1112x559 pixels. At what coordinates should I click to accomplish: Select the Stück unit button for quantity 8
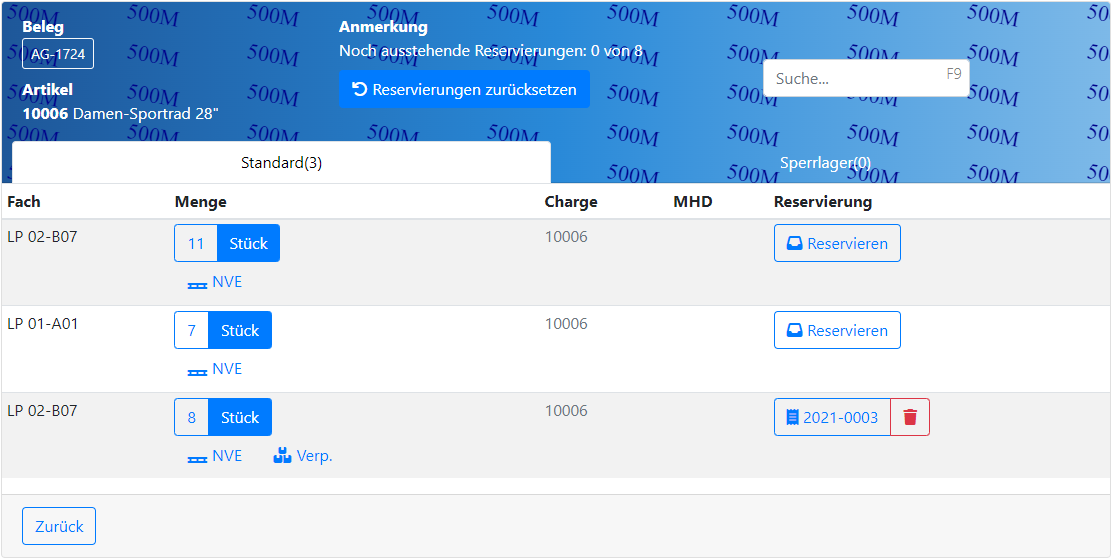tap(240, 418)
